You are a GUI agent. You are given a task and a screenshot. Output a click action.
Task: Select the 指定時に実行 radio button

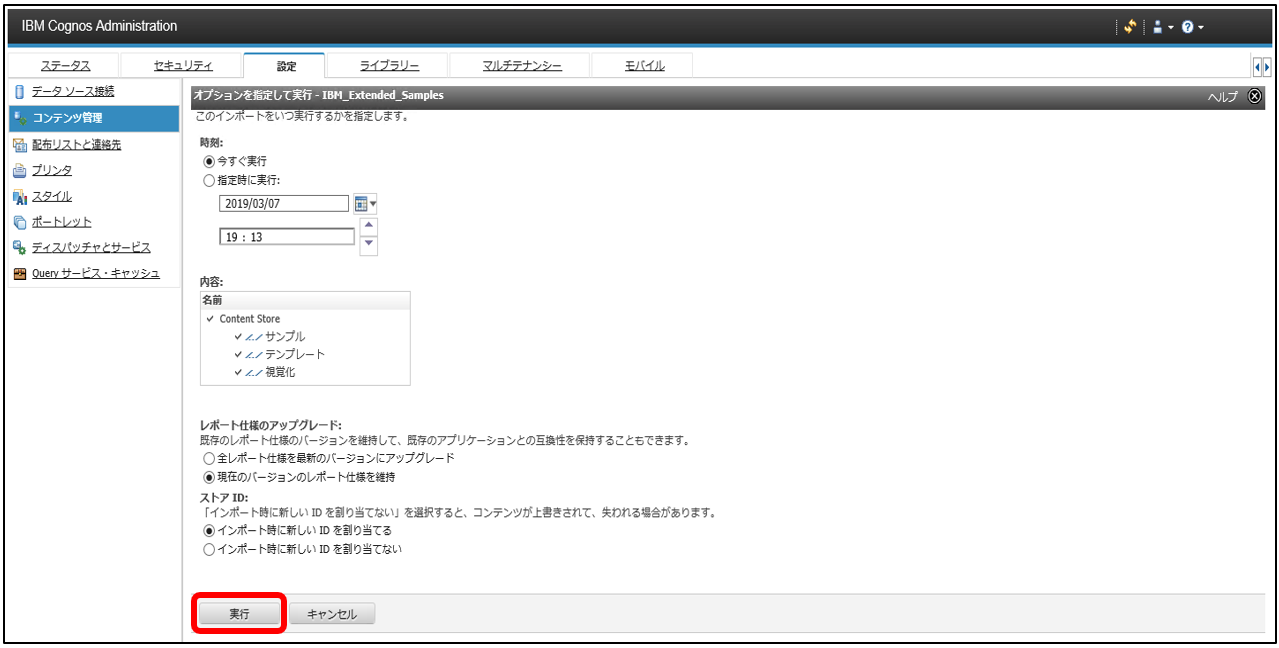click(209, 181)
